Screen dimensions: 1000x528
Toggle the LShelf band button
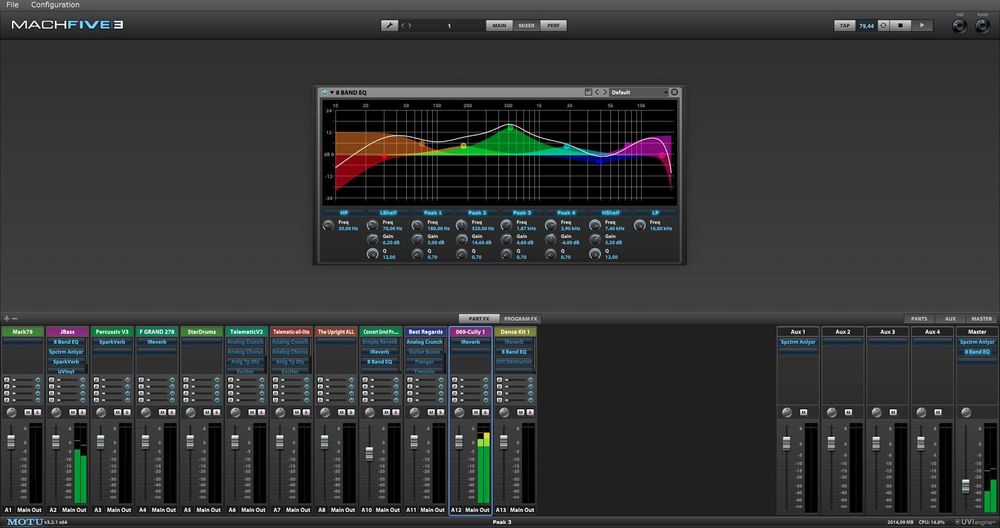[x=388, y=212]
